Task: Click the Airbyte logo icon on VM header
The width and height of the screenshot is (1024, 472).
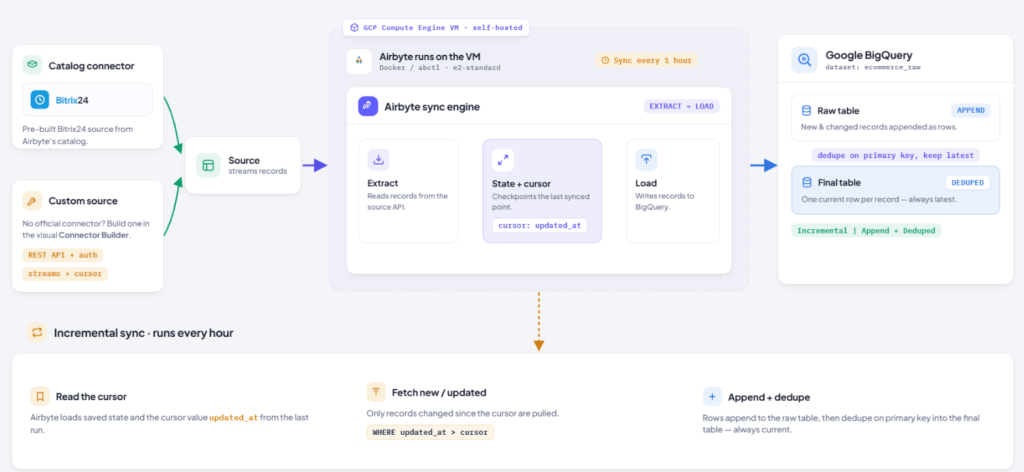Action: 359,61
